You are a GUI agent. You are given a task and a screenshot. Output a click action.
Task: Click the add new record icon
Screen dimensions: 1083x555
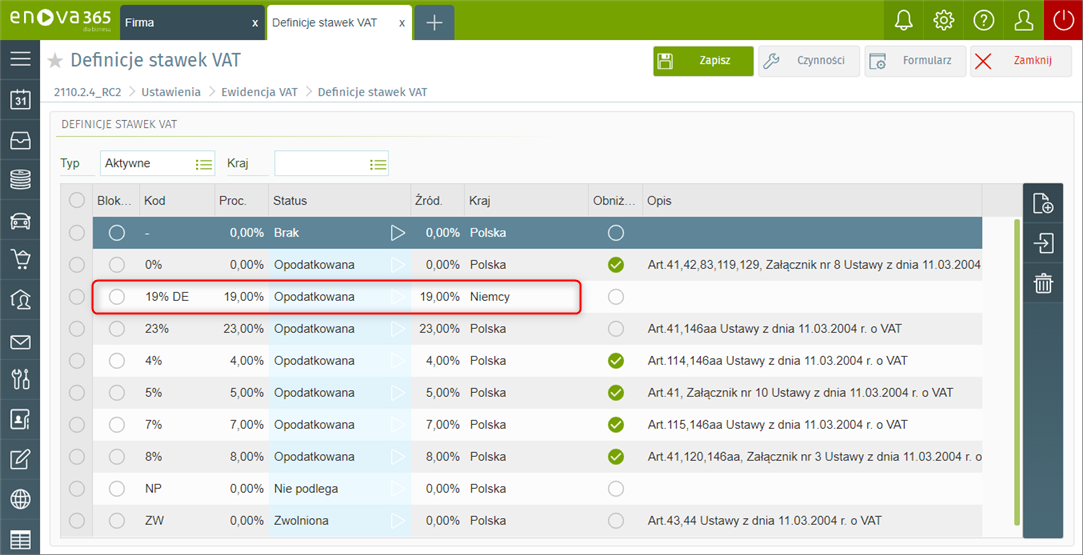click(x=1043, y=204)
